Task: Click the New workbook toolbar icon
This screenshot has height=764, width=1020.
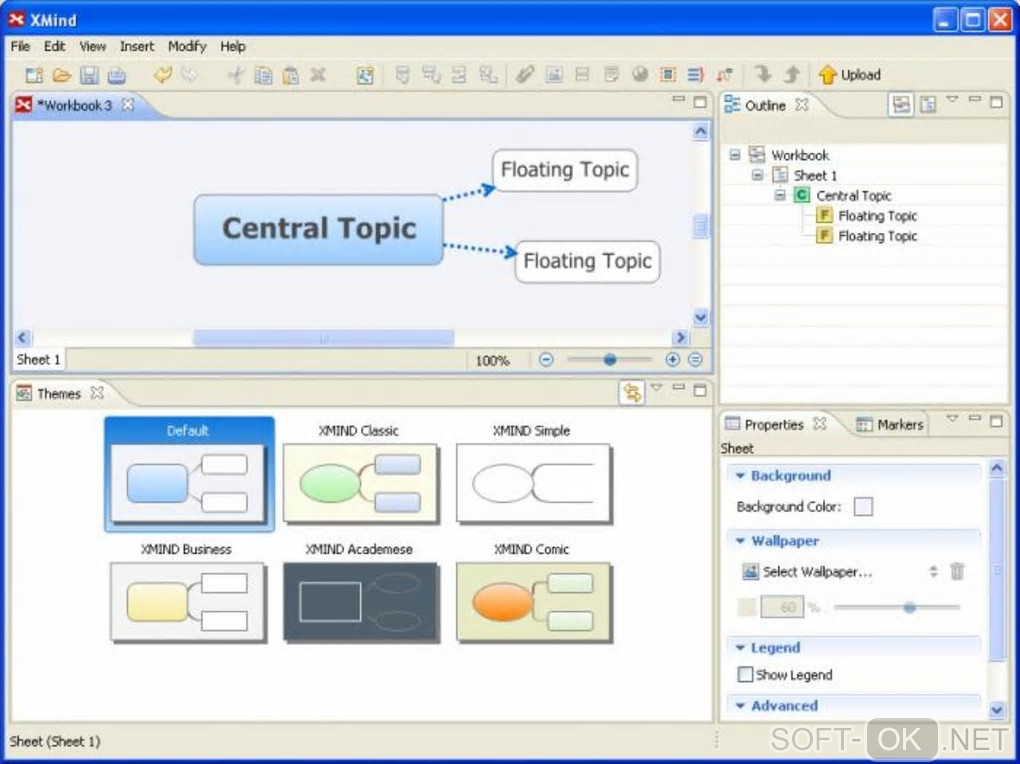Action: coord(34,75)
